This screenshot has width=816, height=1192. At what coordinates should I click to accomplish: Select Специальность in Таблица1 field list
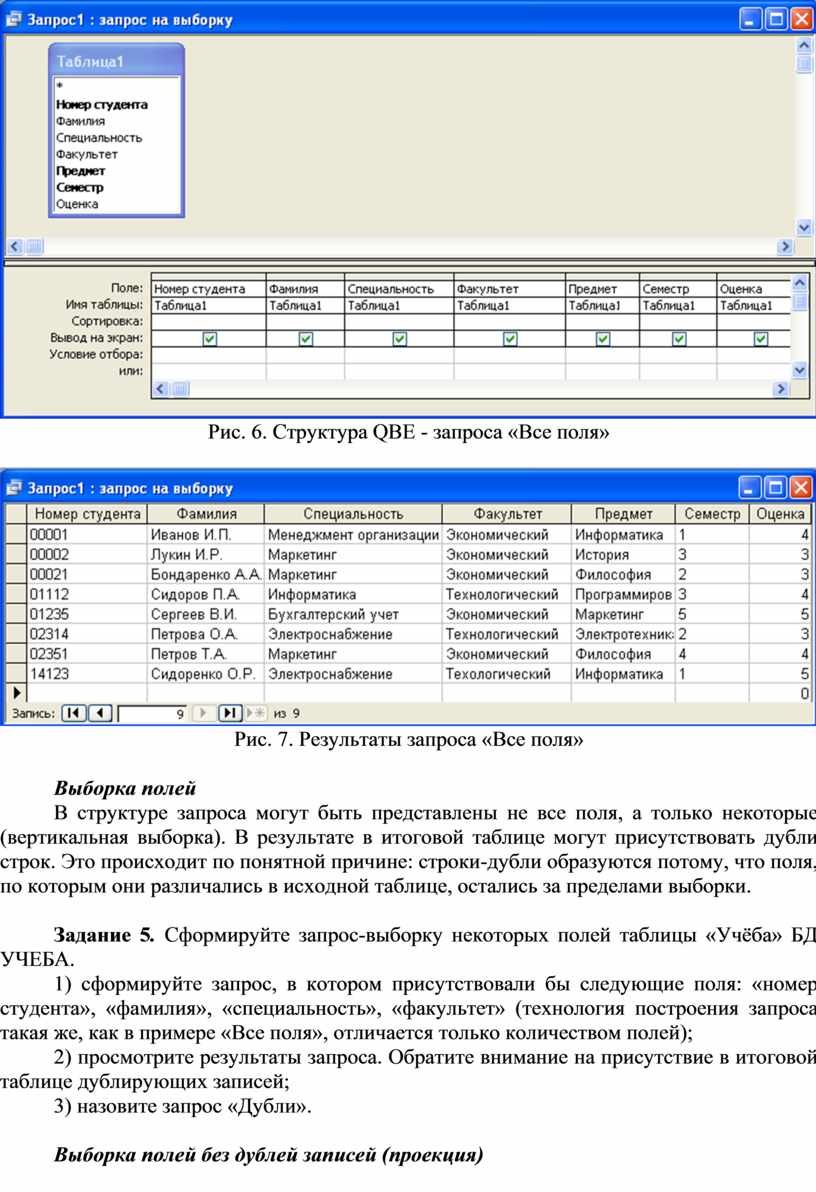pyautogui.click(x=99, y=138)
